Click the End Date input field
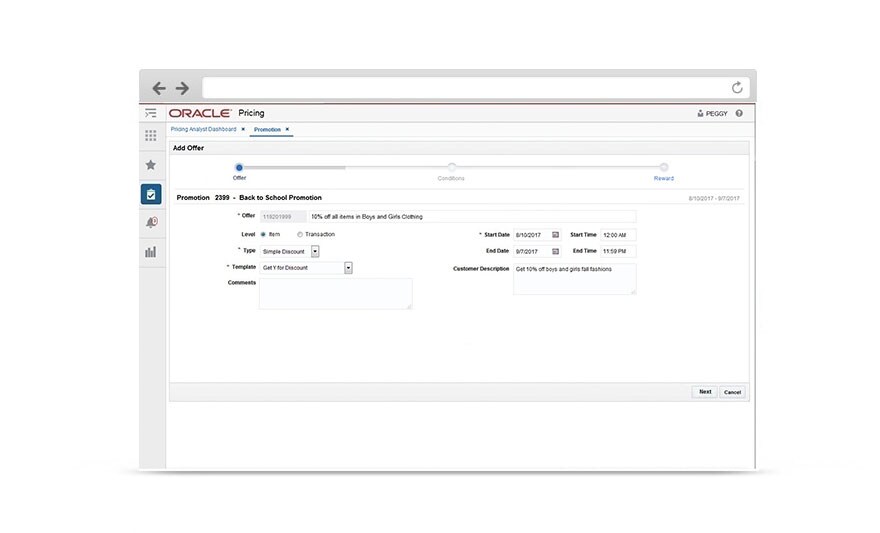 531,251
